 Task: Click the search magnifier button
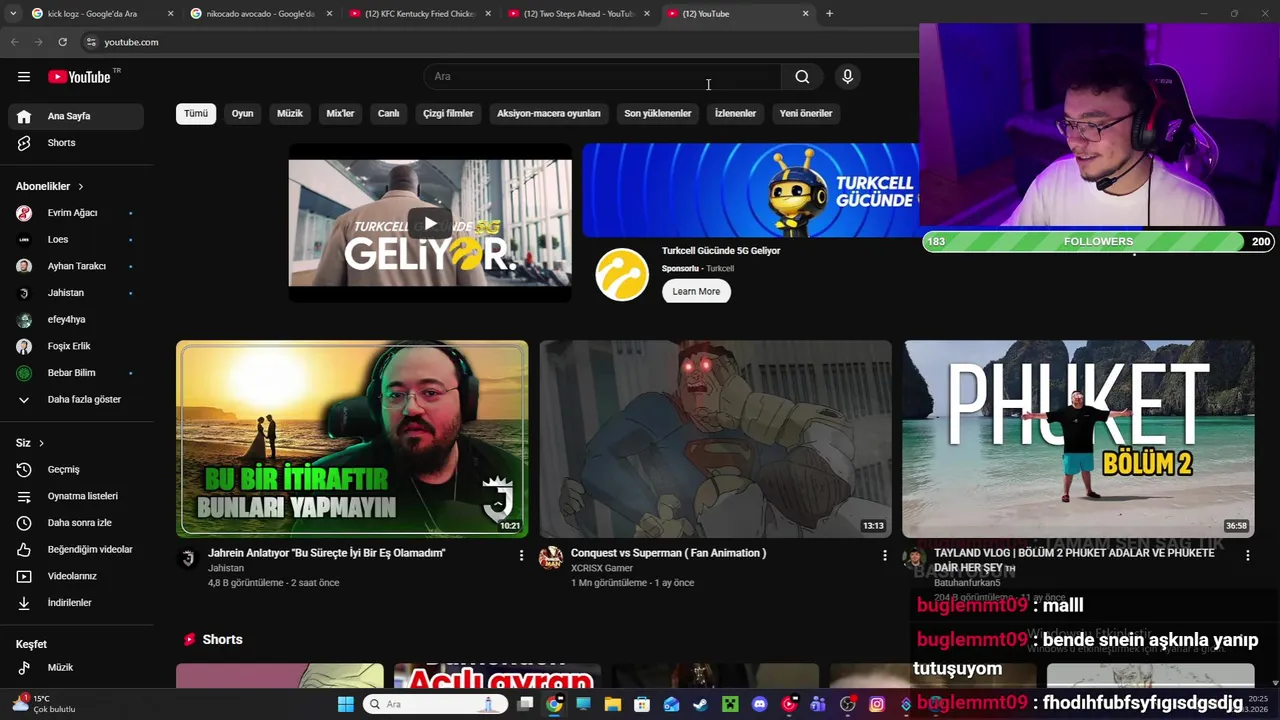click(802, 77)
